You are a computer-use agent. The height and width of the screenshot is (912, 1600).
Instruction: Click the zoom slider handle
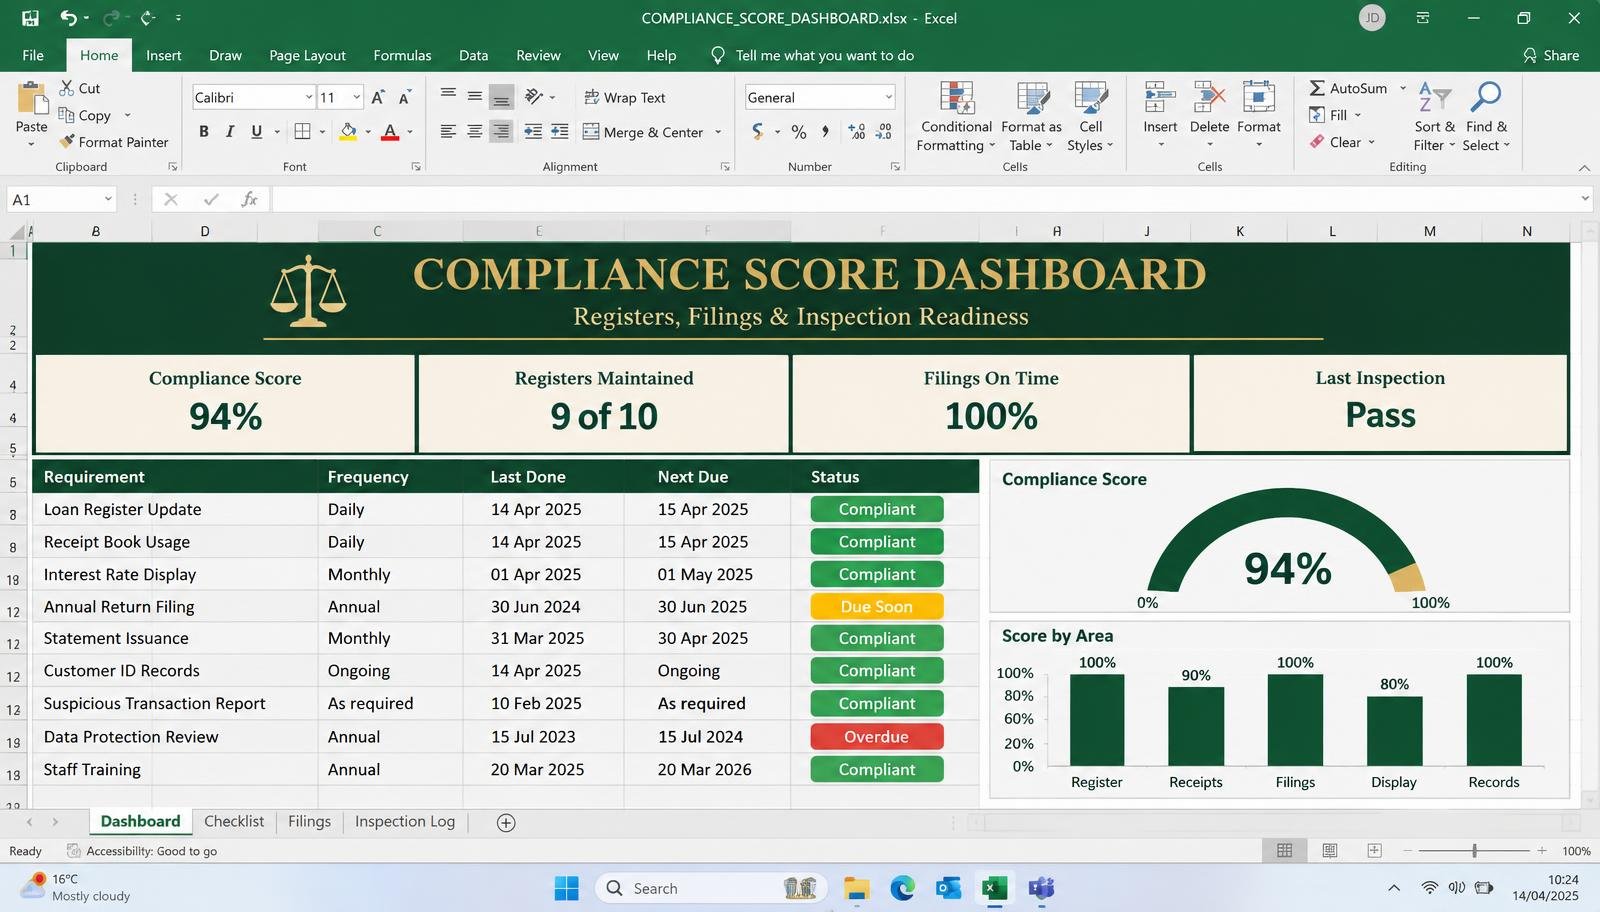(x=1474, y=851)
